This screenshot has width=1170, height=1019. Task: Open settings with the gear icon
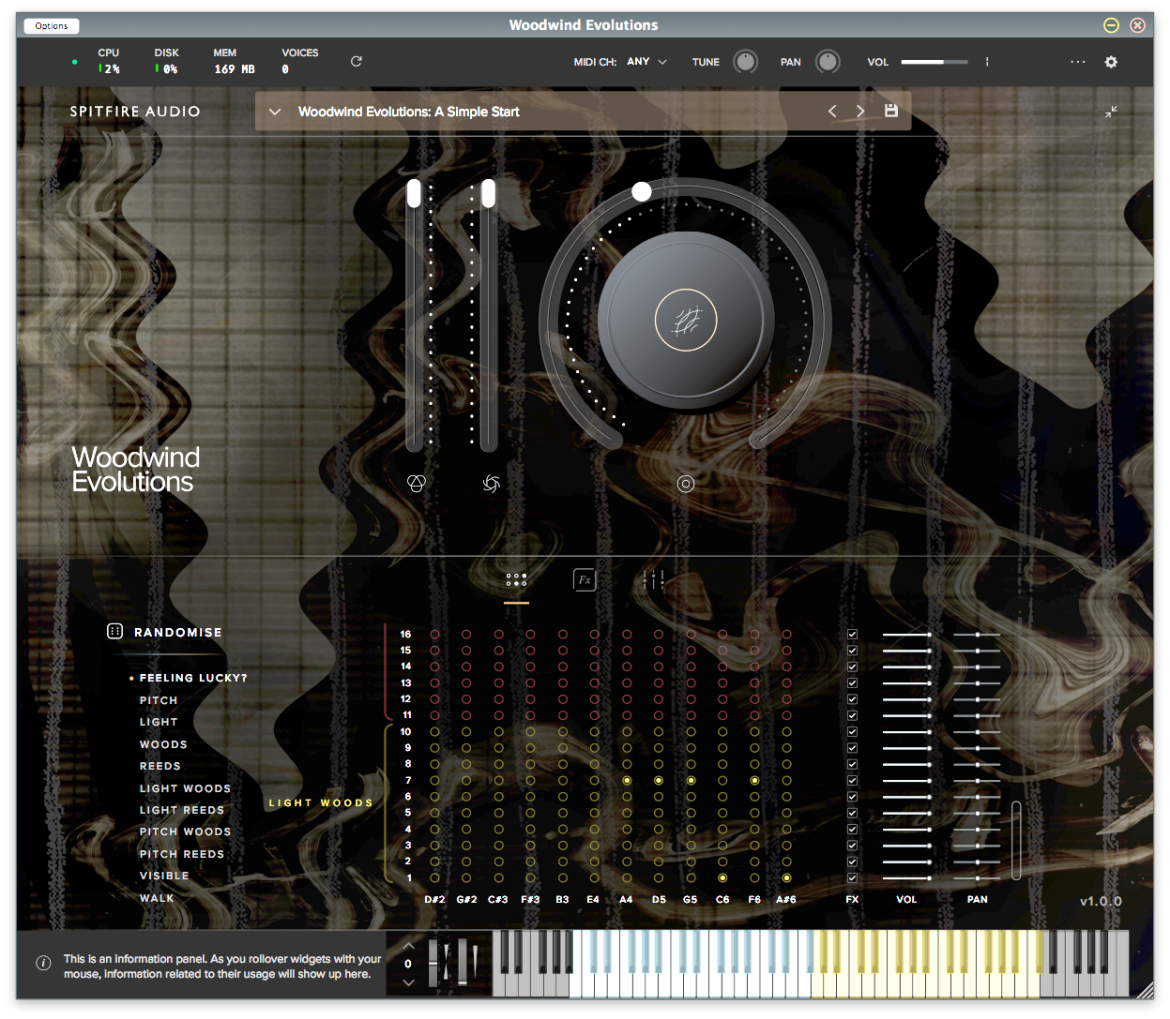tap(1111, 62)
